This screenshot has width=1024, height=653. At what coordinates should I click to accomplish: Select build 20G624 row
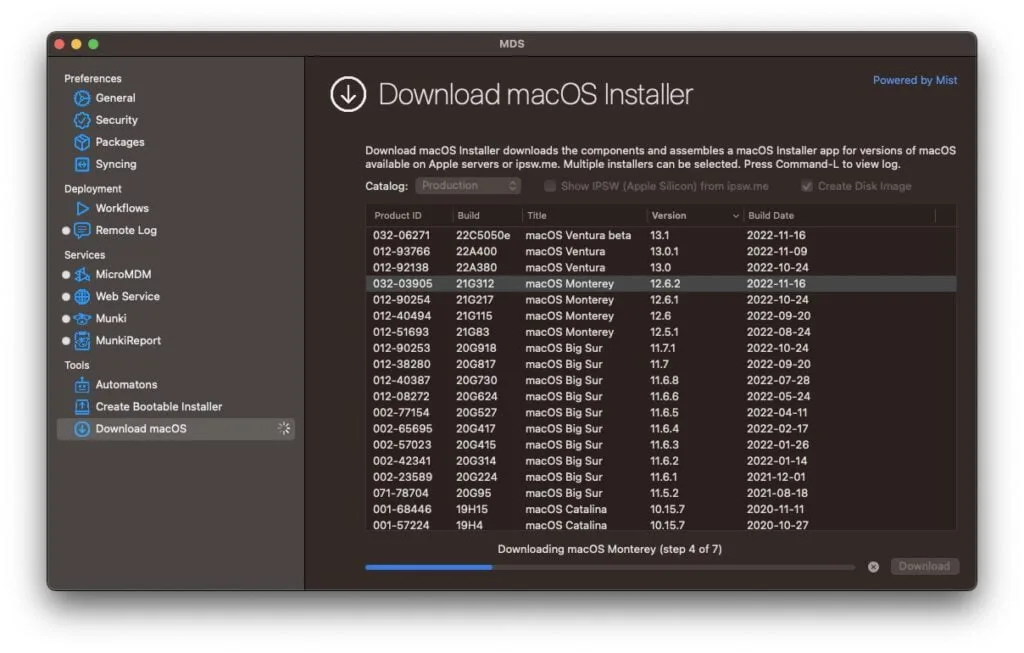click(x=661, y=397)
